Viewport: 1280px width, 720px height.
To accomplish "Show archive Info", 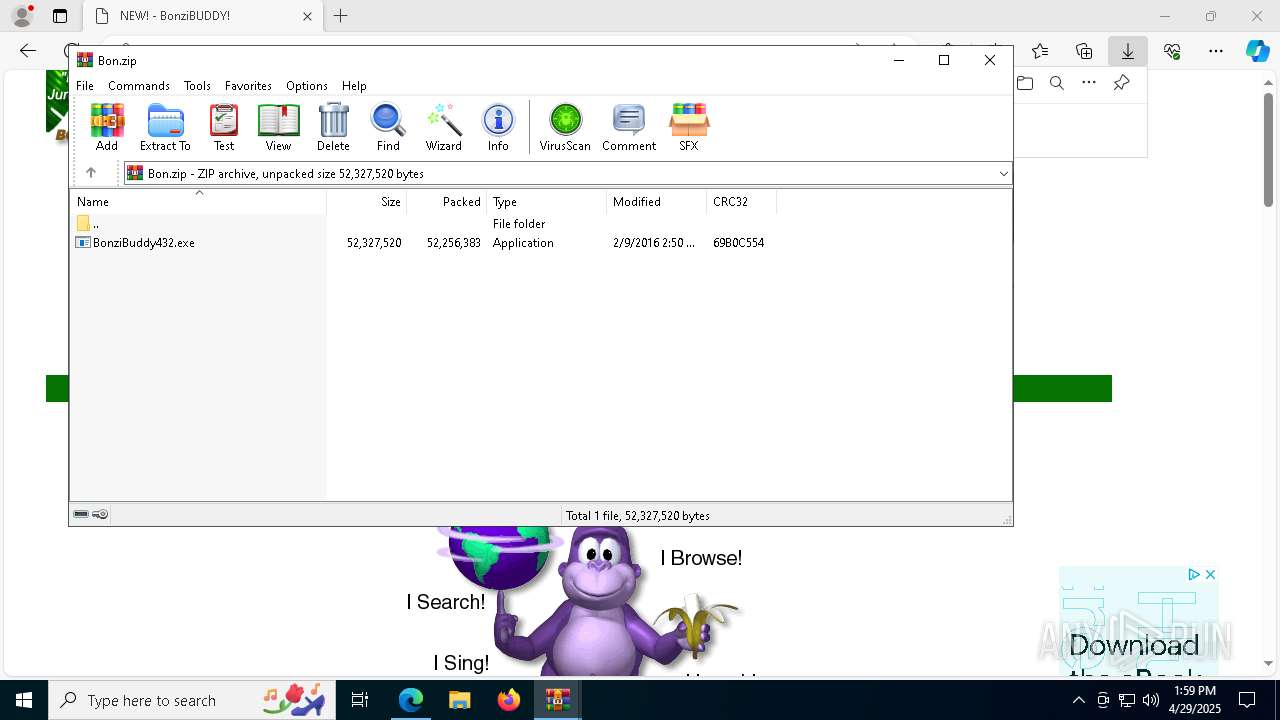I will click(498, 127).
